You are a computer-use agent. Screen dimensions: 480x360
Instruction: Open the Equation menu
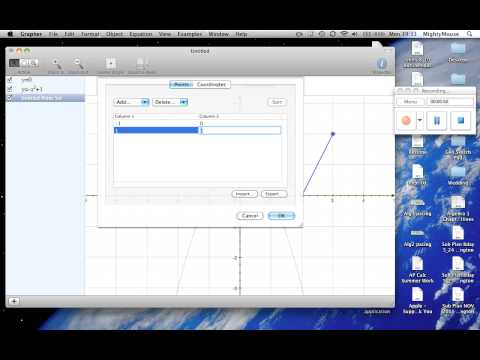click(x=141, y=34)
